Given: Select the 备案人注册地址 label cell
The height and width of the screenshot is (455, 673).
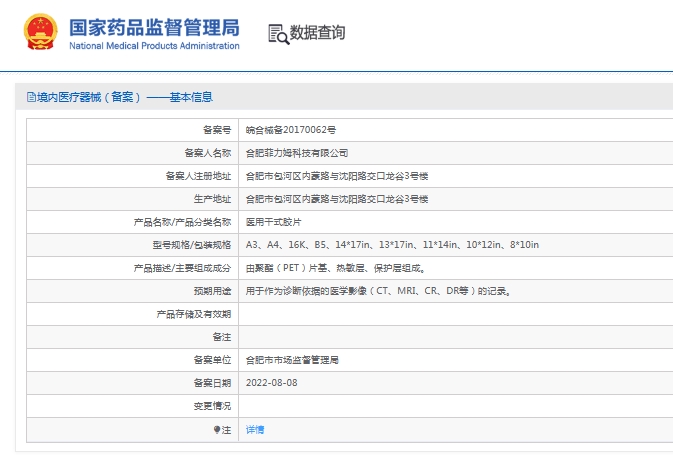Looking at the screenshot, I should pyautogui.click(x=198, y=176).
